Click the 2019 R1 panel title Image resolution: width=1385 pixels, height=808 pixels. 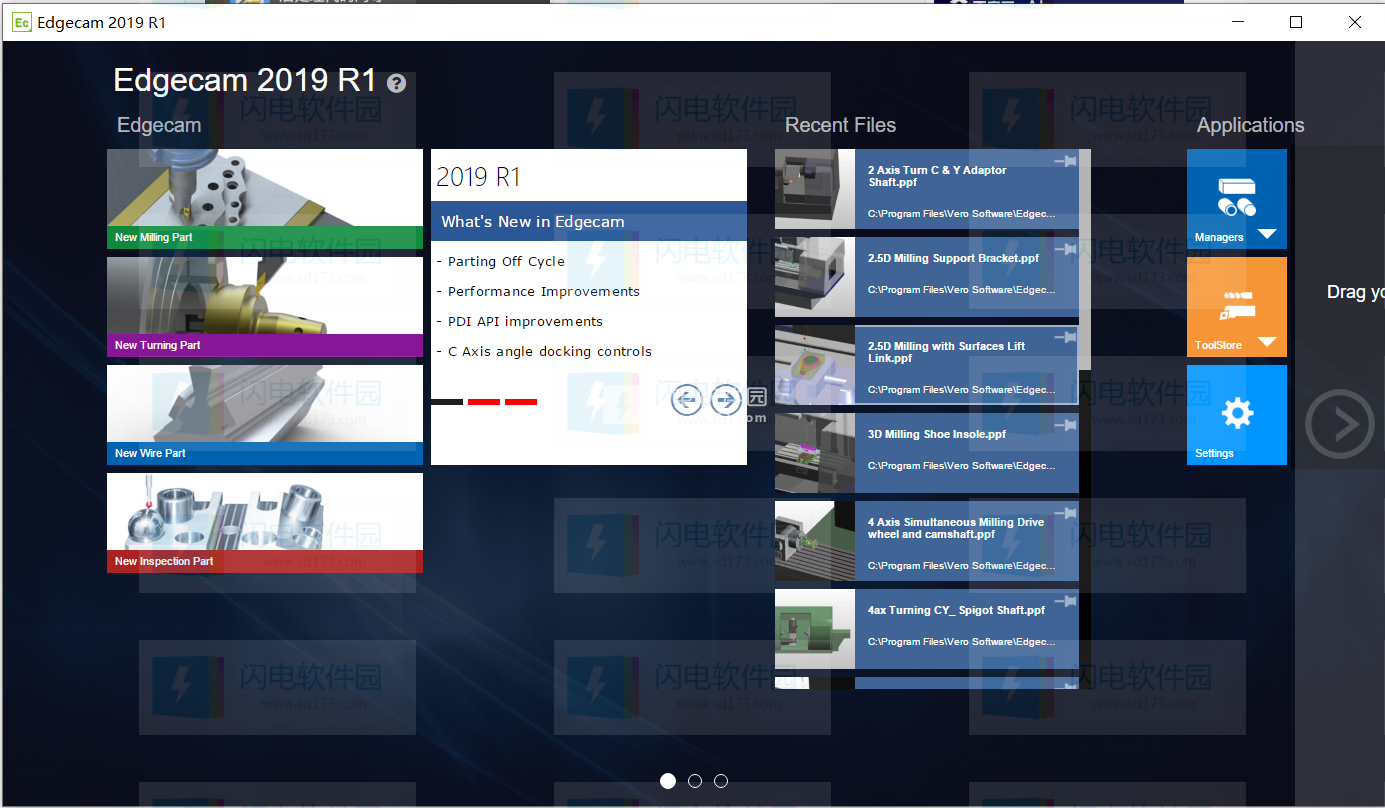click(478, 178)
